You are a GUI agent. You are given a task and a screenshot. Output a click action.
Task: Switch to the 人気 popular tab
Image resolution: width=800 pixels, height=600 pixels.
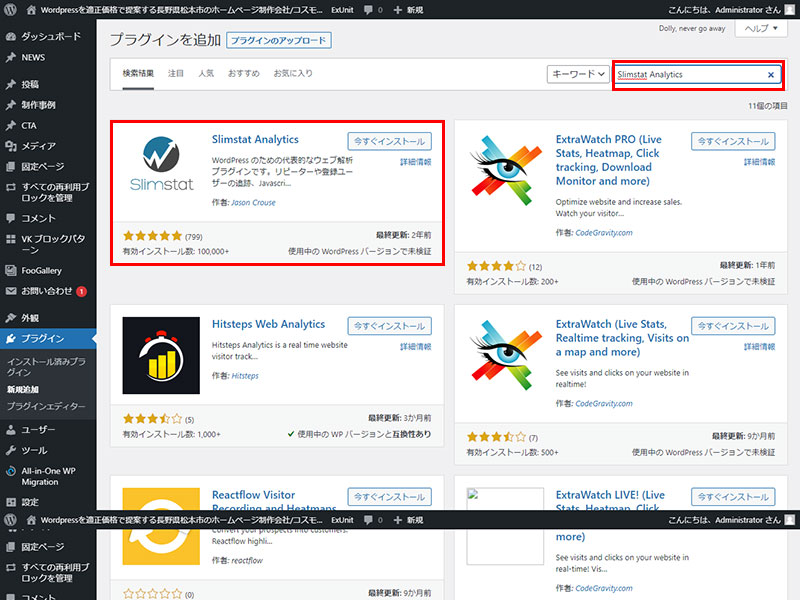coord(206,74)
